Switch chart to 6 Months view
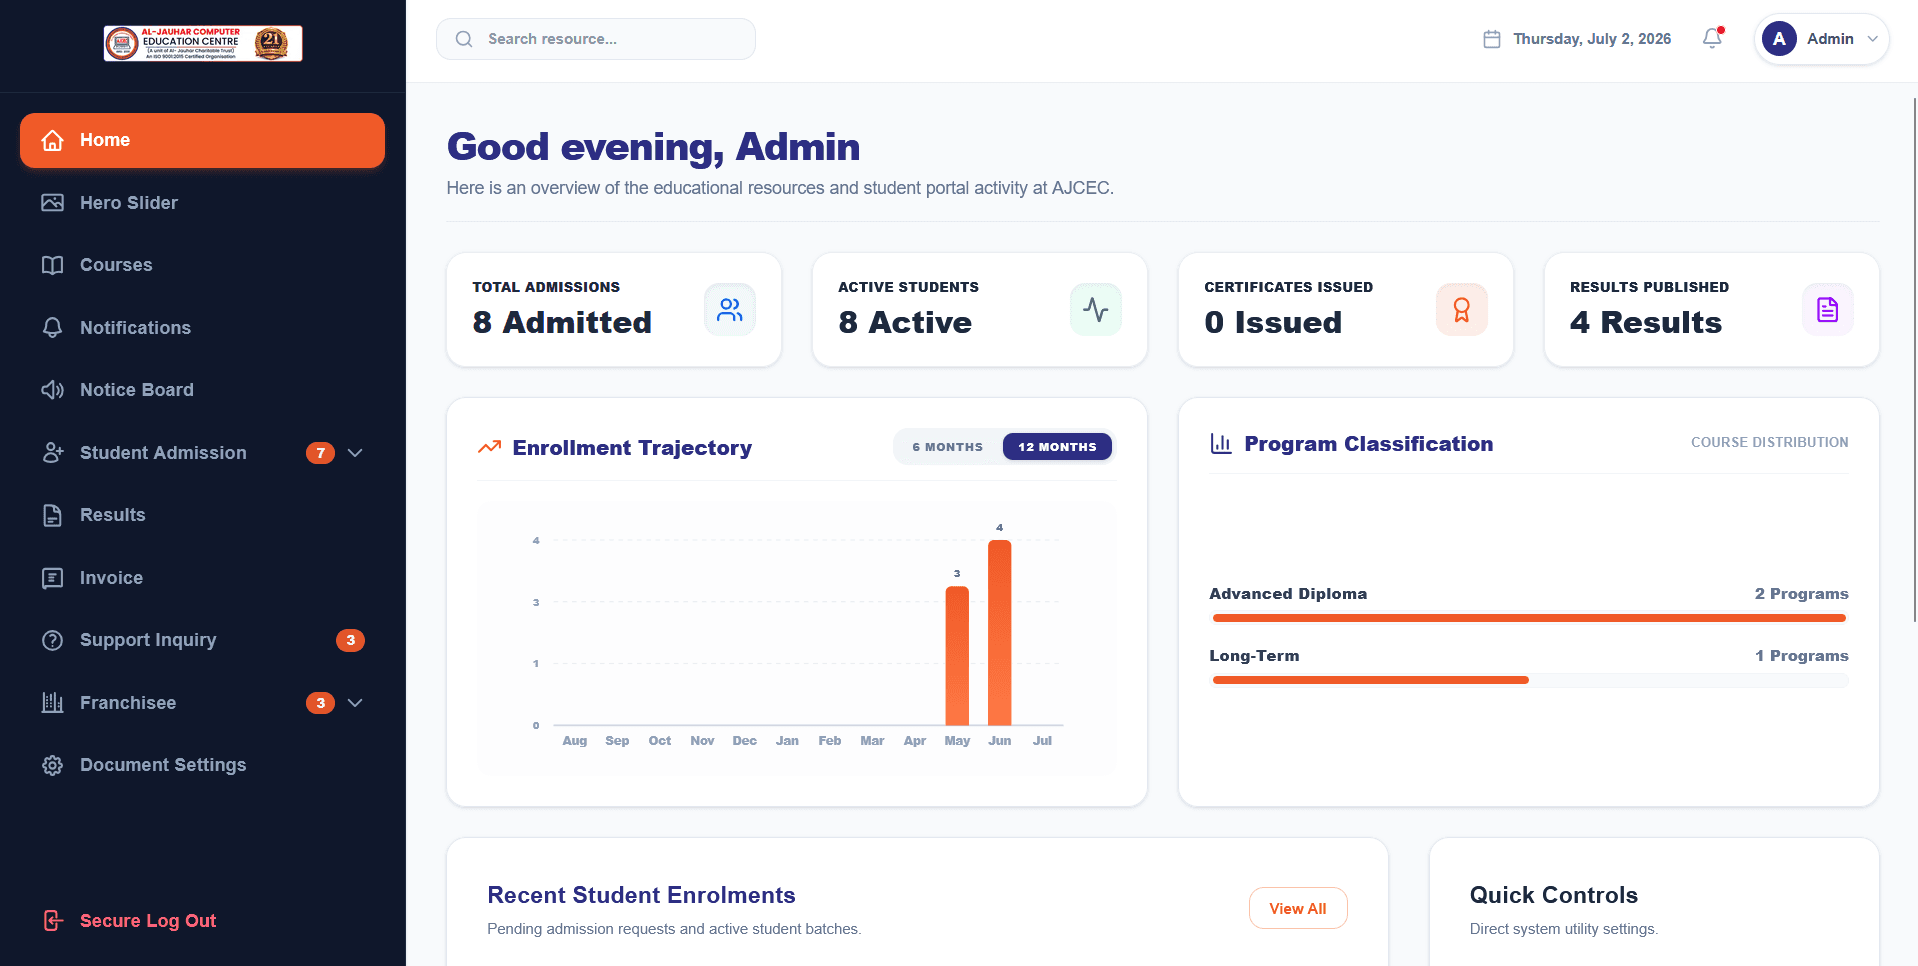 coord(947,447)
